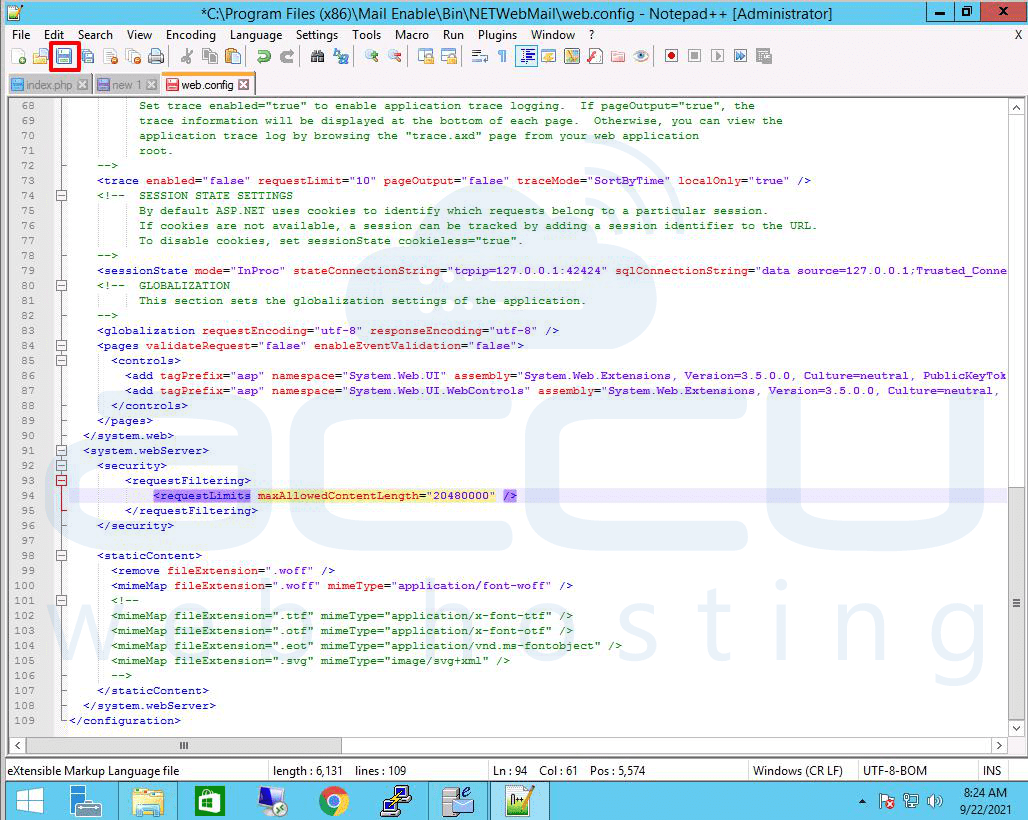Open the Function List panel
Viewport: 1028px width, 820px height.
pyautogui.click(x=595, y=56)
